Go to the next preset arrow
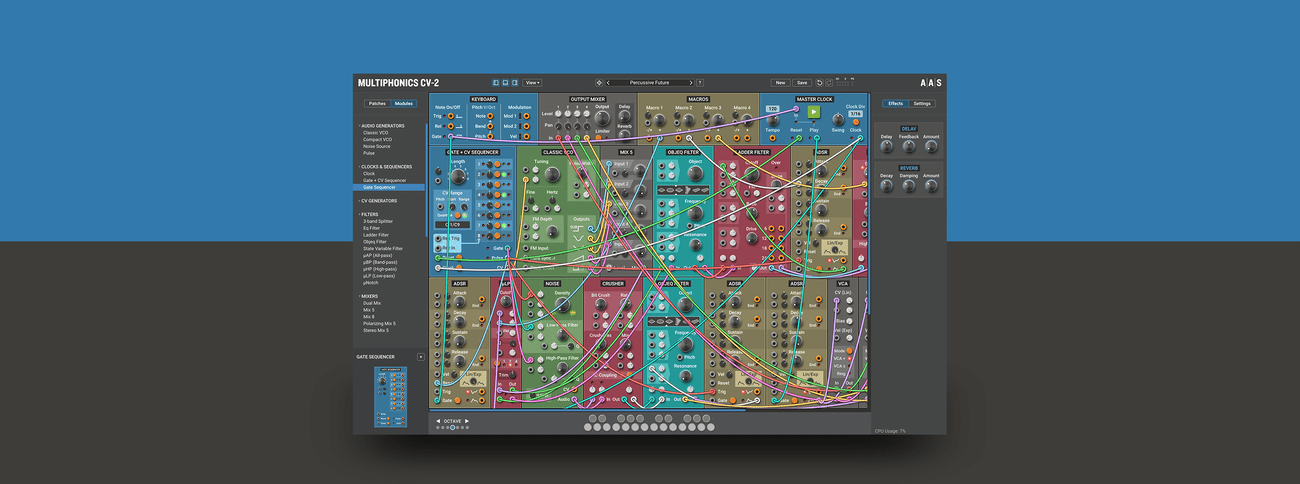This screenshot has width=1300, height=484. point(692,83)
